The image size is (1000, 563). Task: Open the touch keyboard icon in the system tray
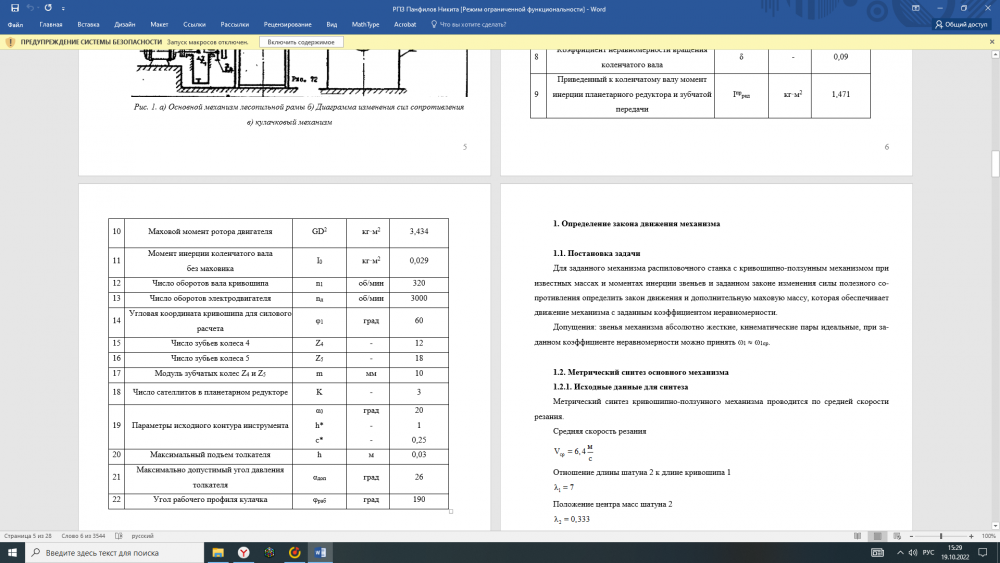click(x=878, y=553)
